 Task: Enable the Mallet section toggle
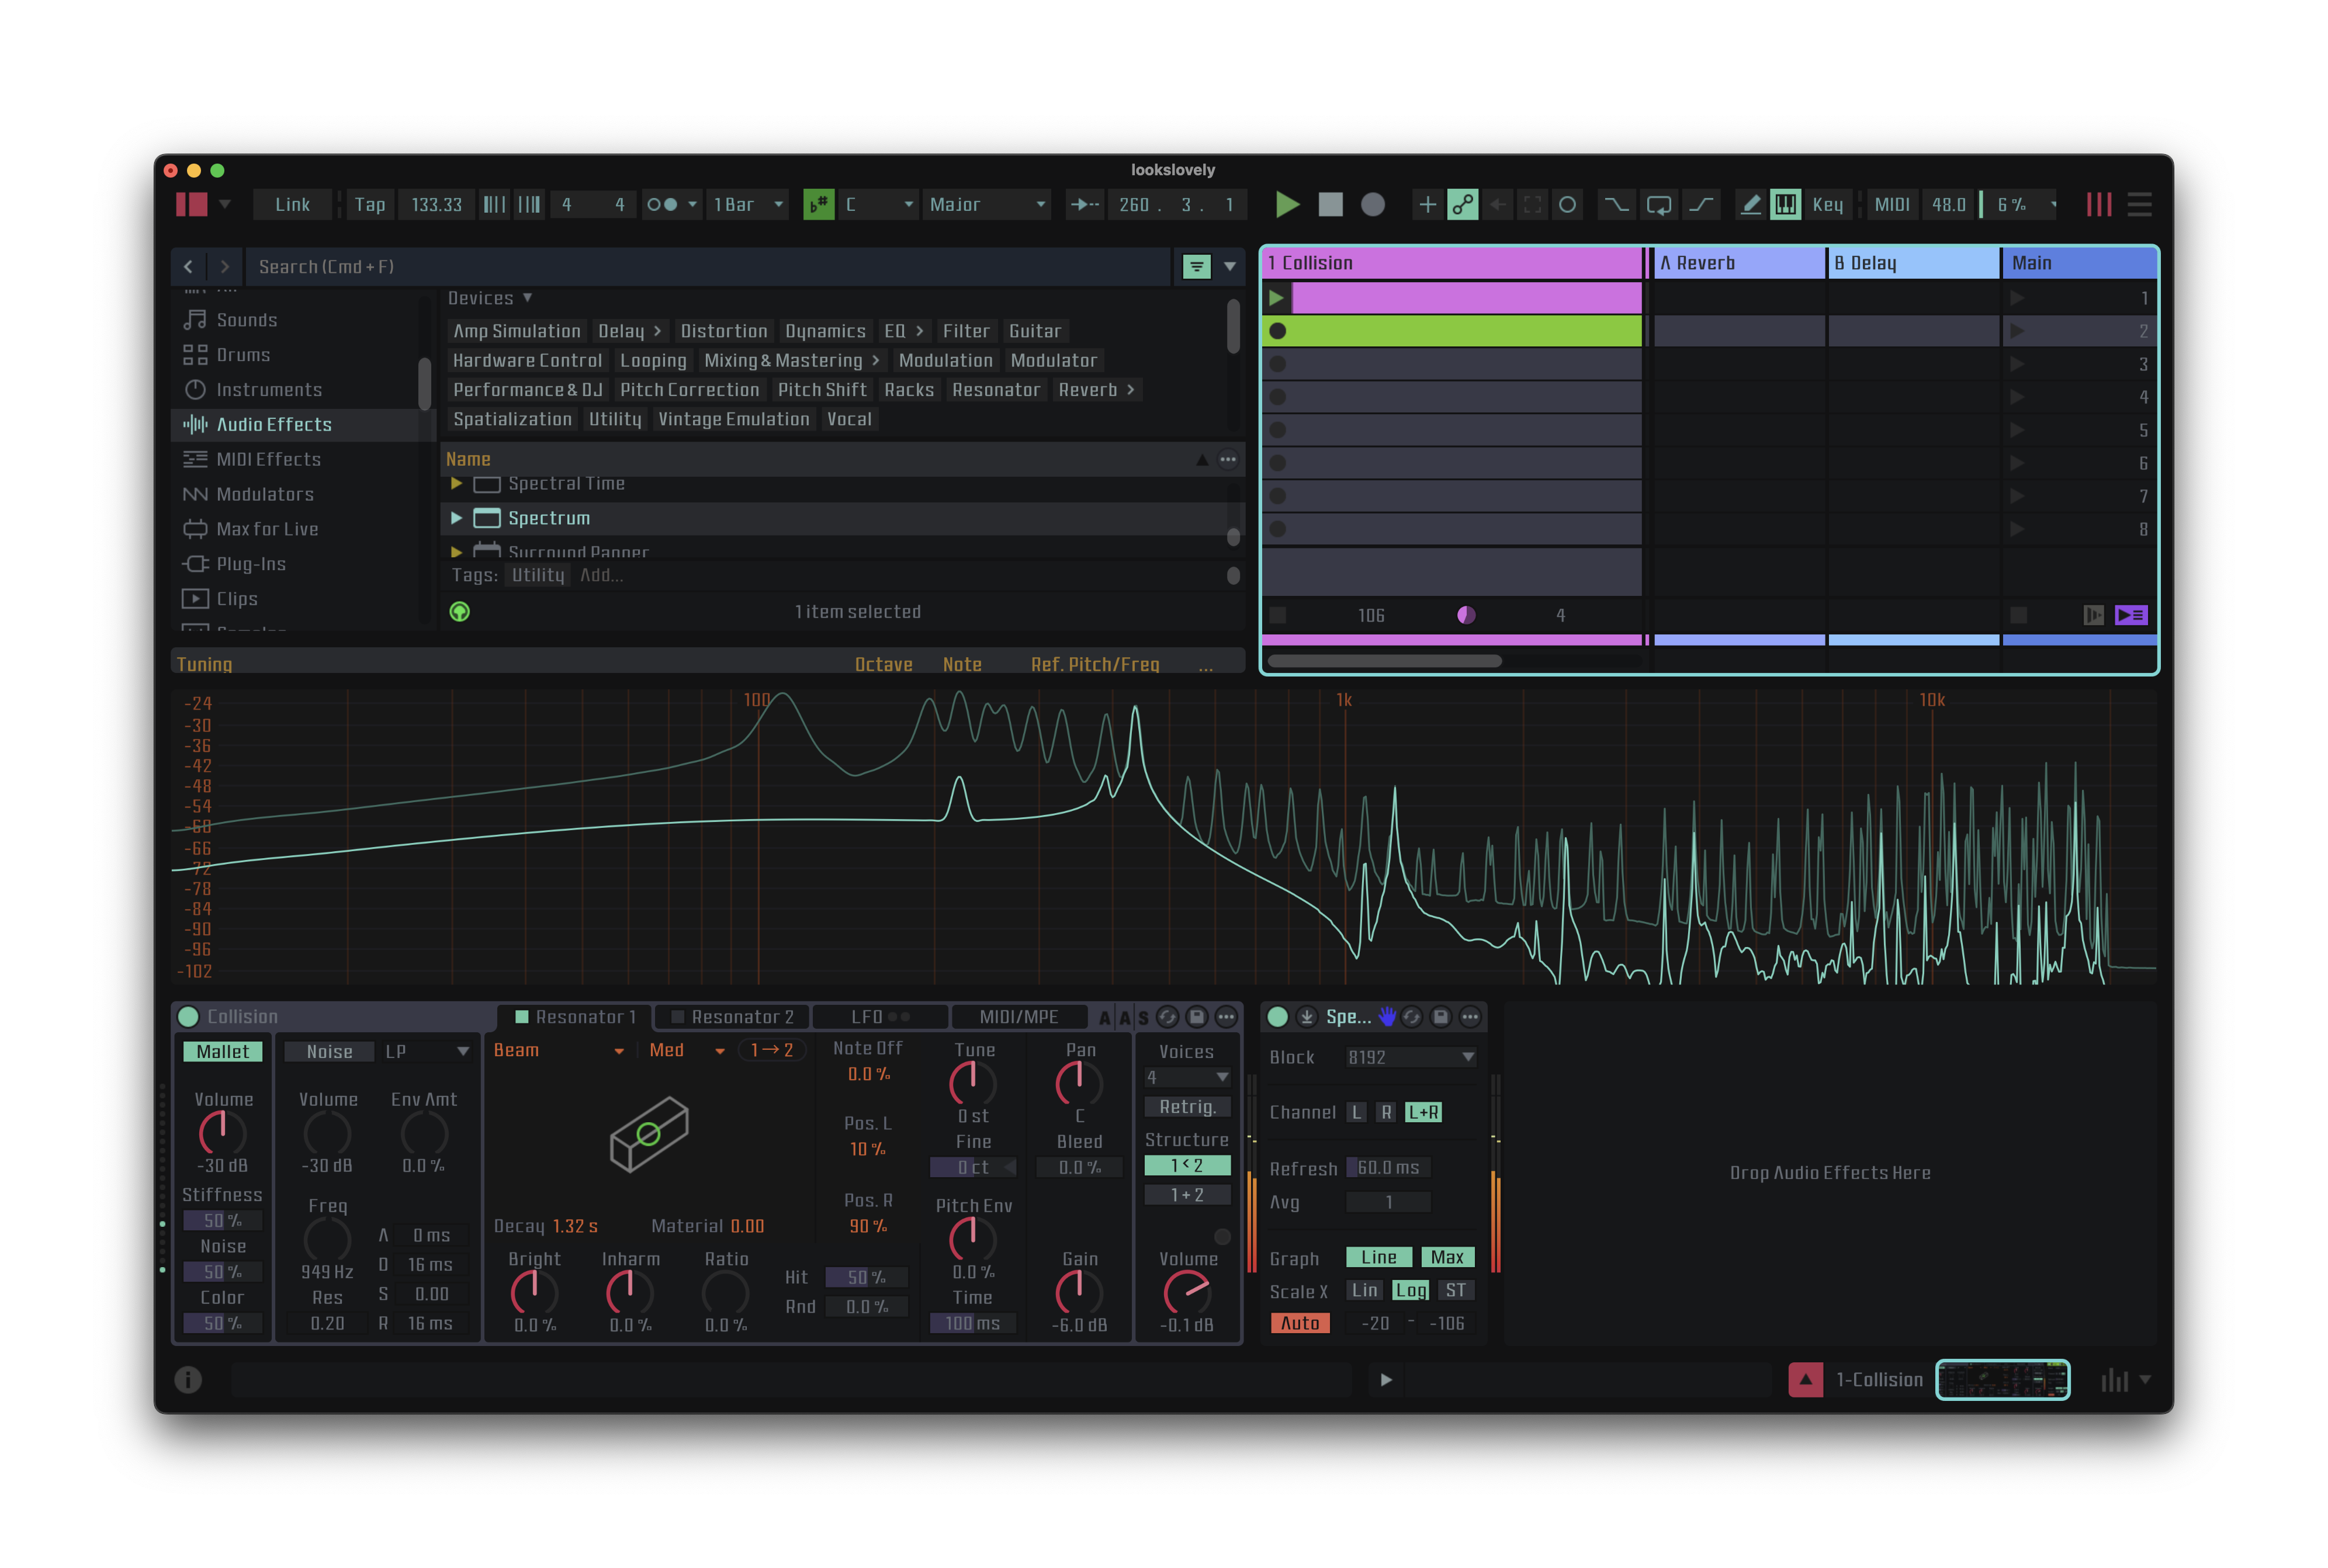pos(222,1052)
